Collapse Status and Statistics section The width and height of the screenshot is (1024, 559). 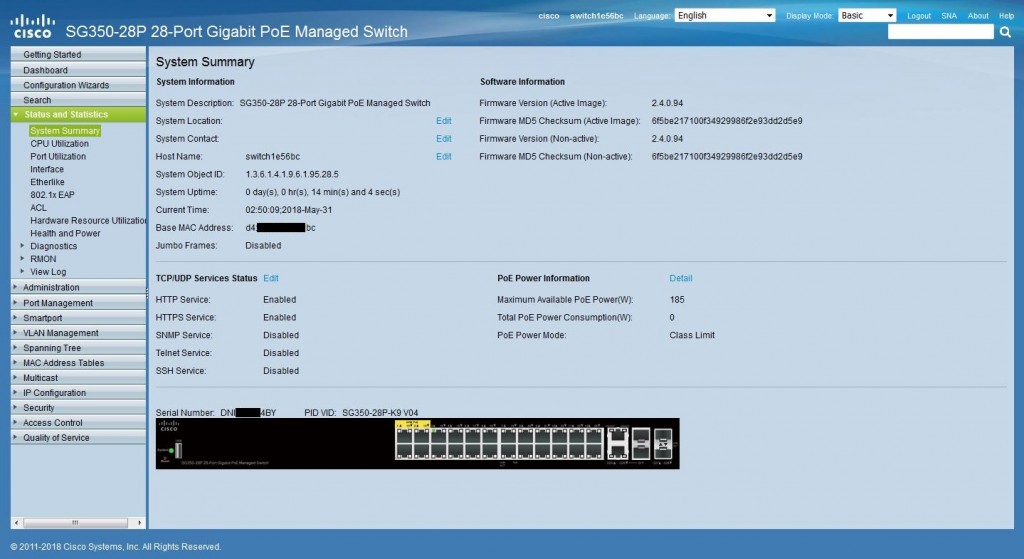pos(78,114)
